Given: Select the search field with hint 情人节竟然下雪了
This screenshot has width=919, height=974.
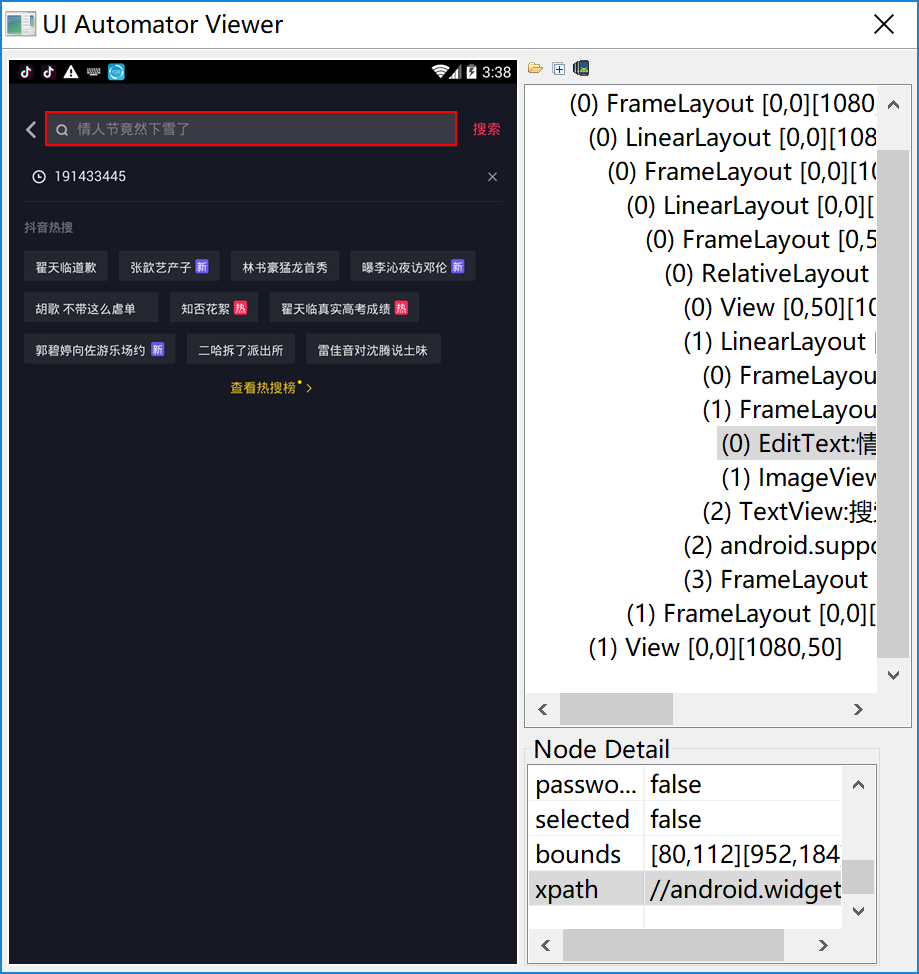Looking at the screenshot, I should coord(251,129).
